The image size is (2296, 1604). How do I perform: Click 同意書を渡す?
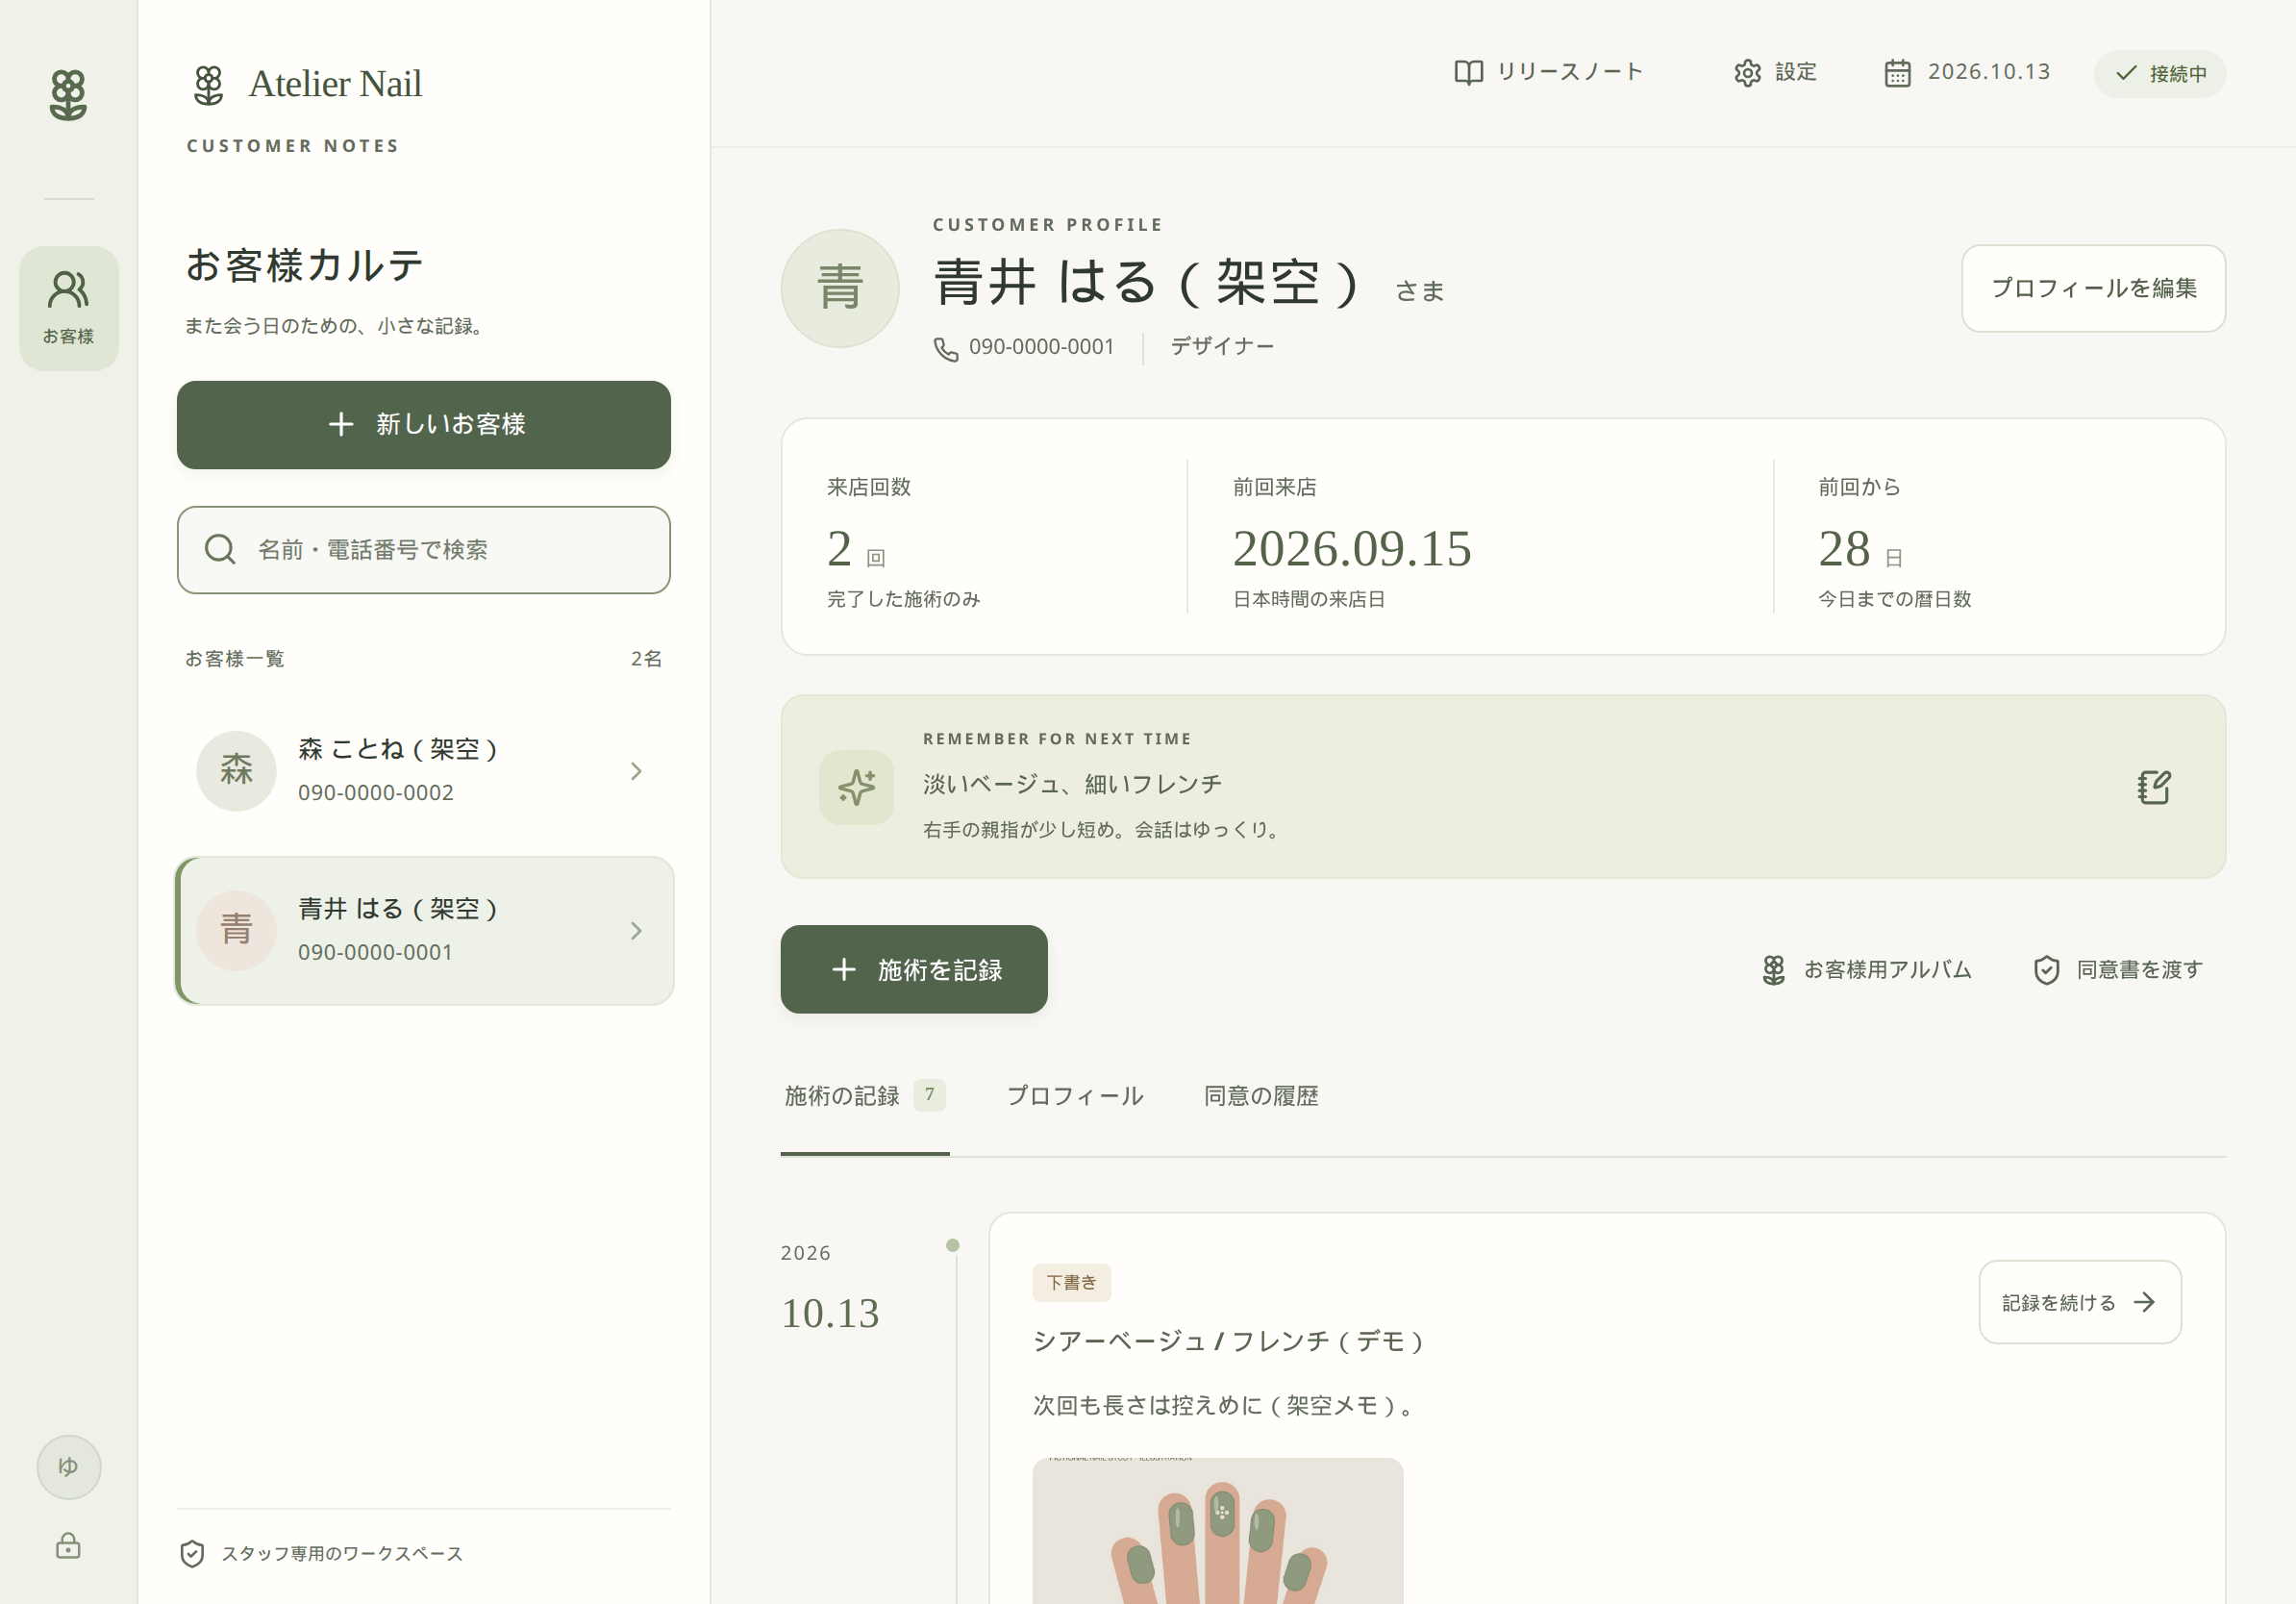pos(2118,969)
